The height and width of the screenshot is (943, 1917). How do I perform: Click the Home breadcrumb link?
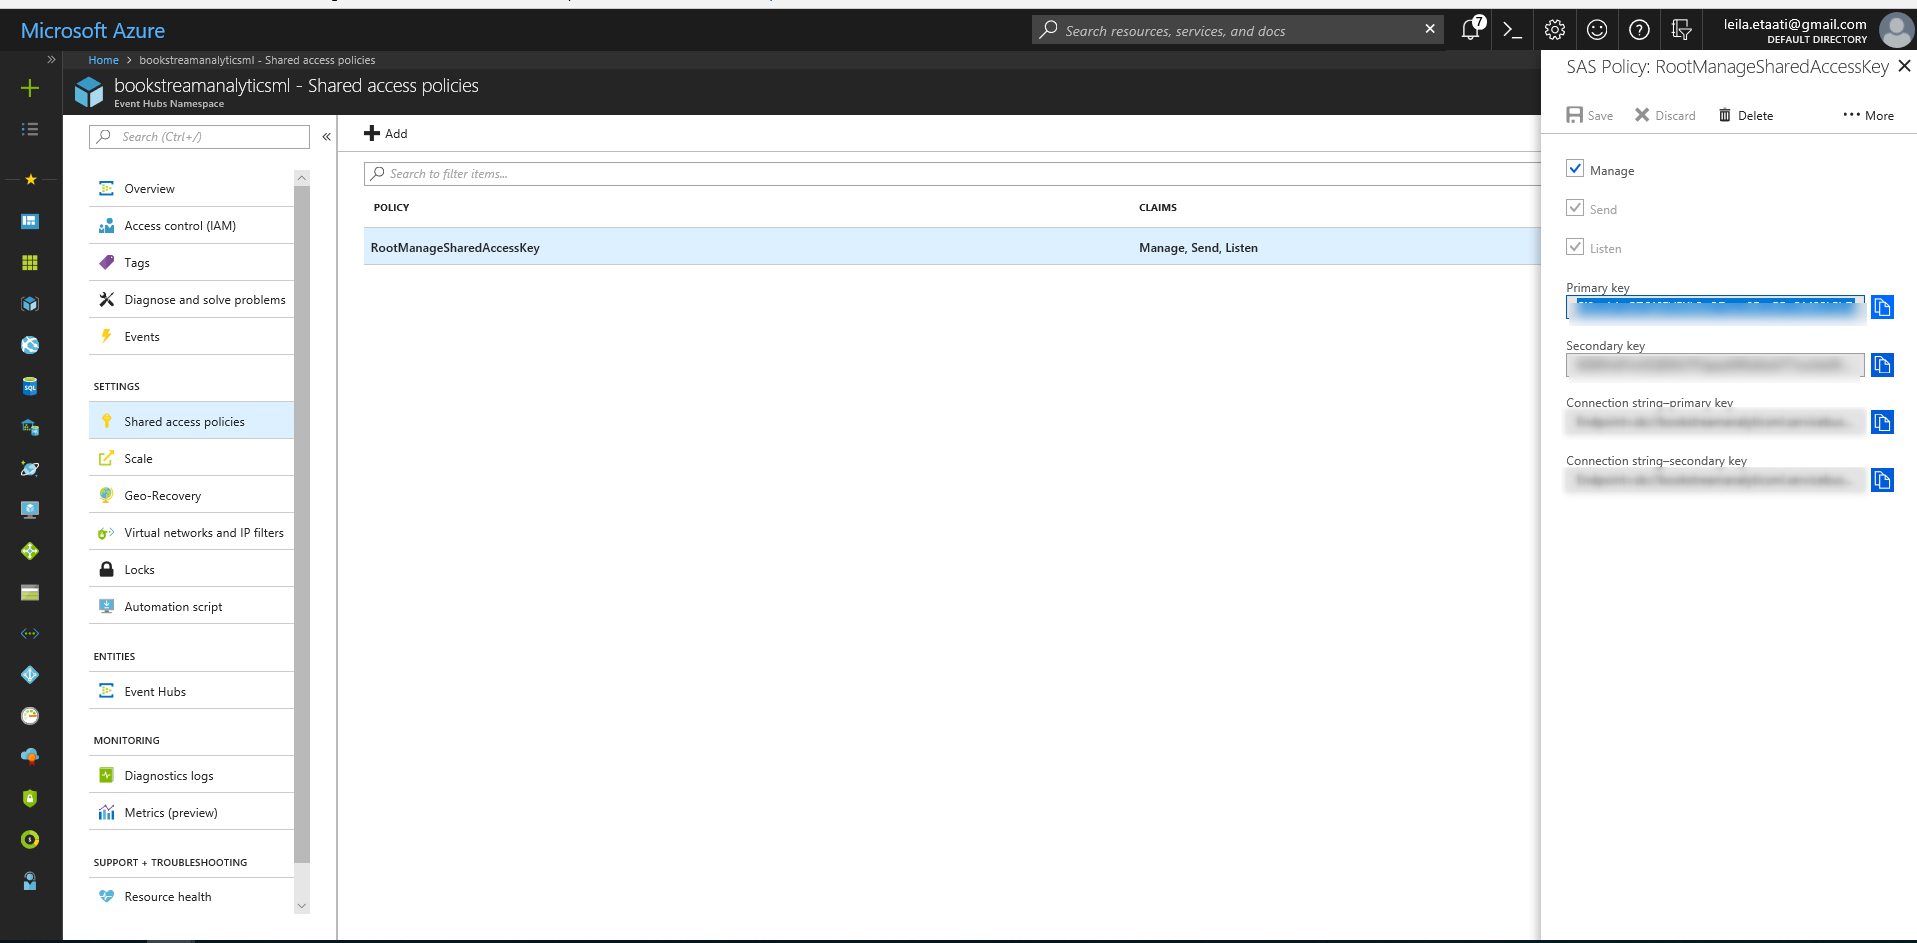click(103, 60)
